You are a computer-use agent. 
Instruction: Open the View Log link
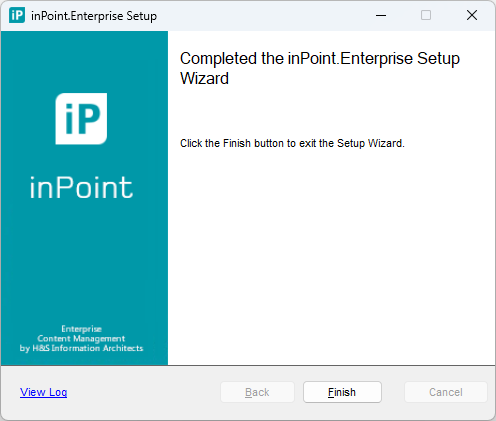click(43, 392)
